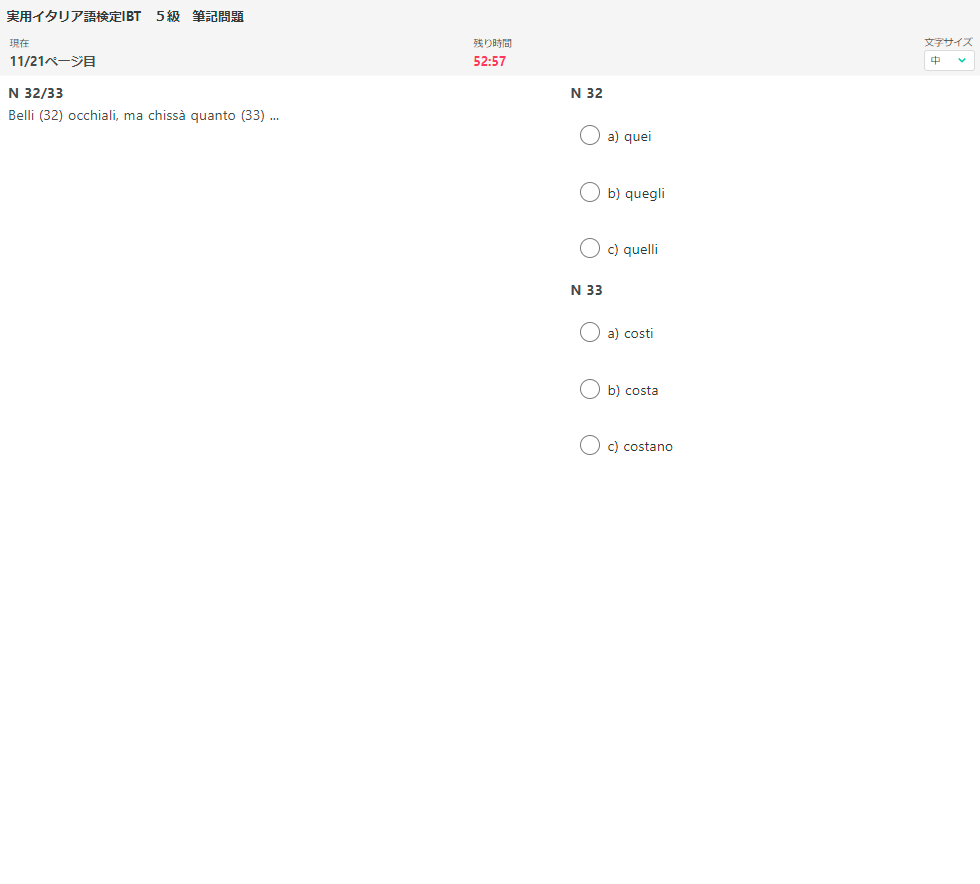
Task: Select answer a) quei for N 32
Action: (x=589, y=135)
